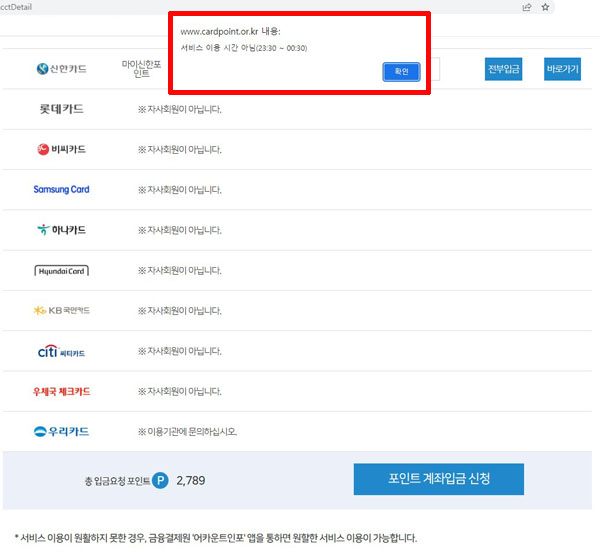Click the Hana Card logo
Screen dimensions: 600x555
tap(62, 230)
